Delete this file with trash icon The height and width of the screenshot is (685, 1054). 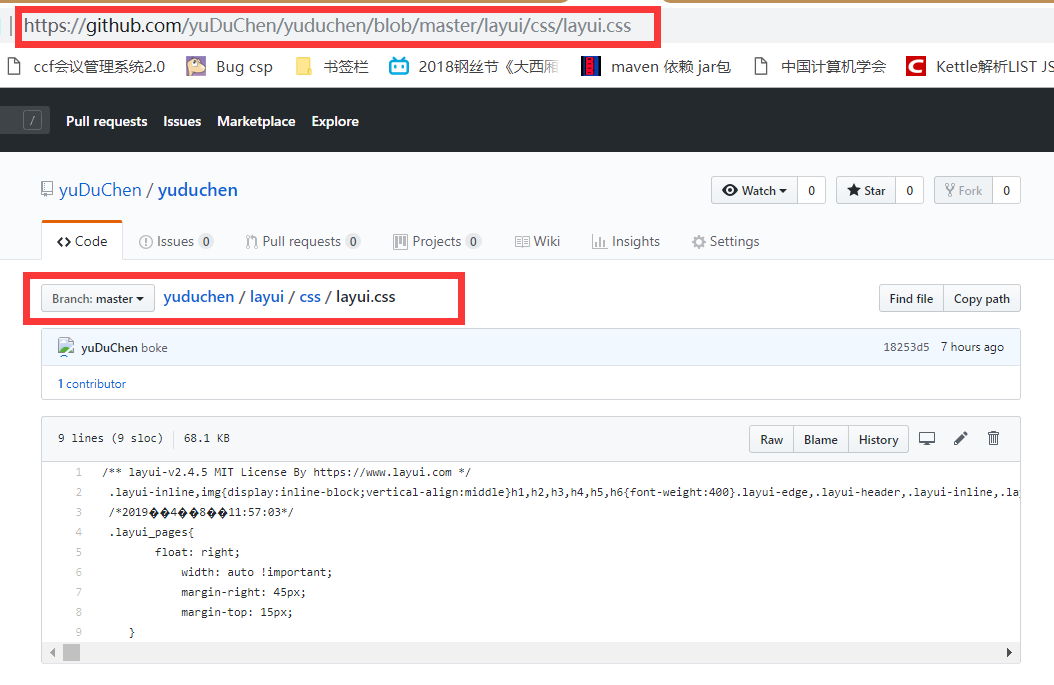[994, 438]
